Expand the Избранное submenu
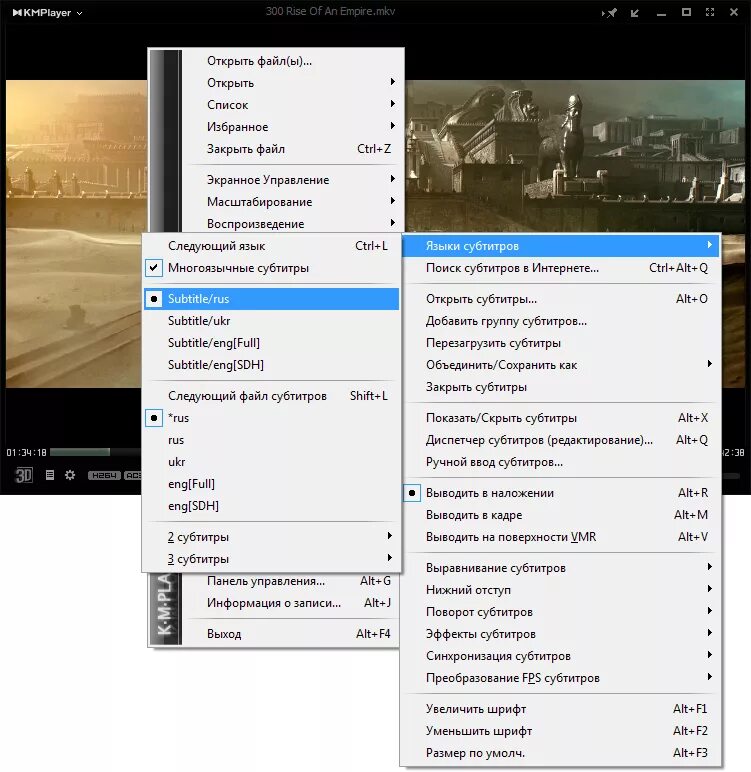 click(x=294, y=127)
